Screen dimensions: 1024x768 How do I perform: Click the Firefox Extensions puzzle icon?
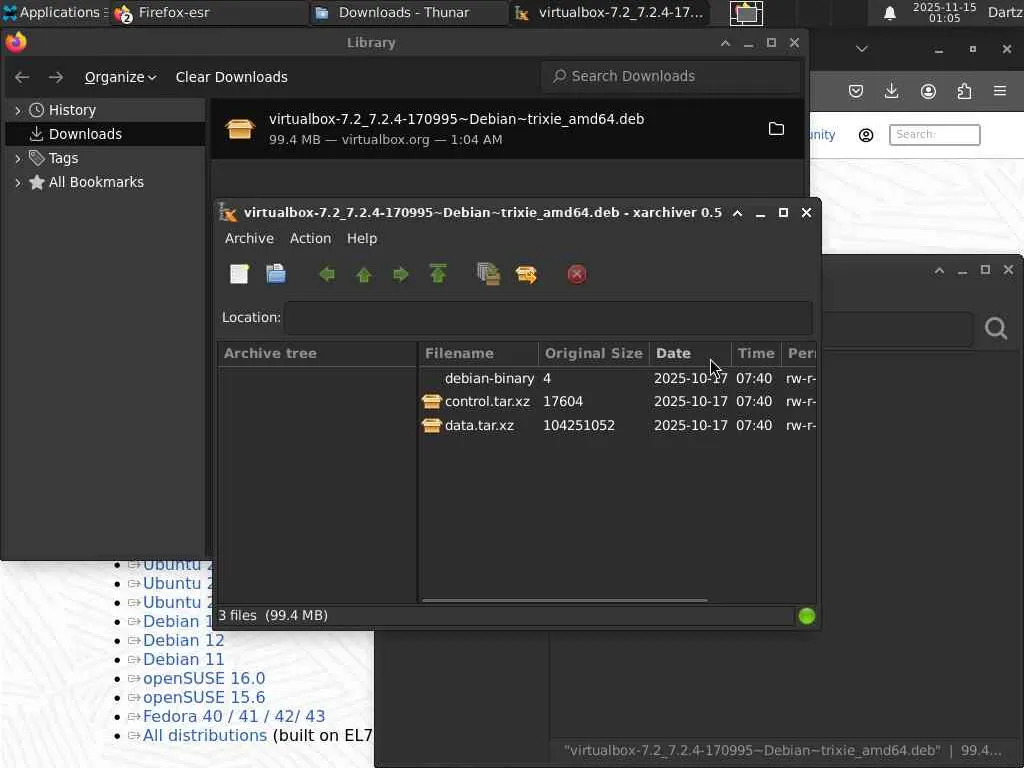[x=964, y=91]
